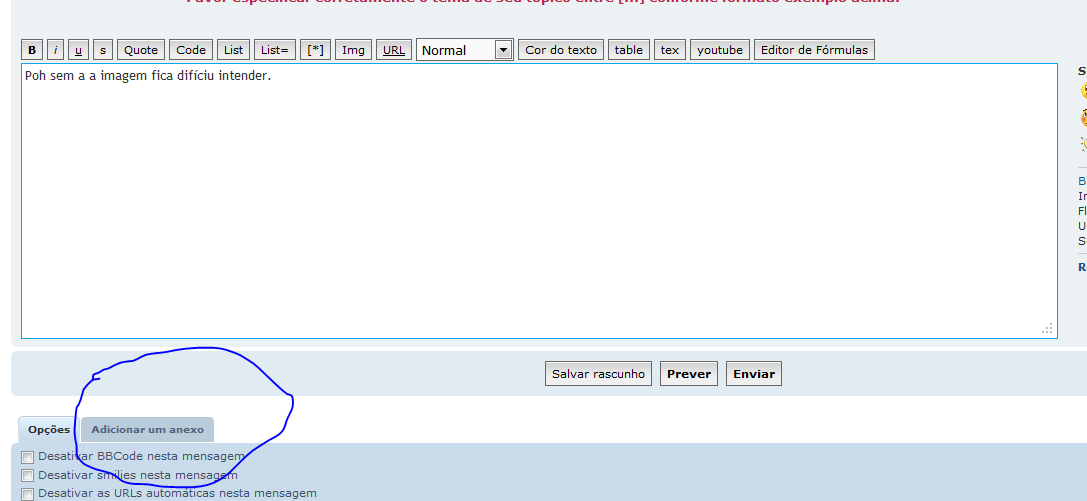1087x501 pixels.
Task: Insert a list item with [*] button
Action: (315, 50)
